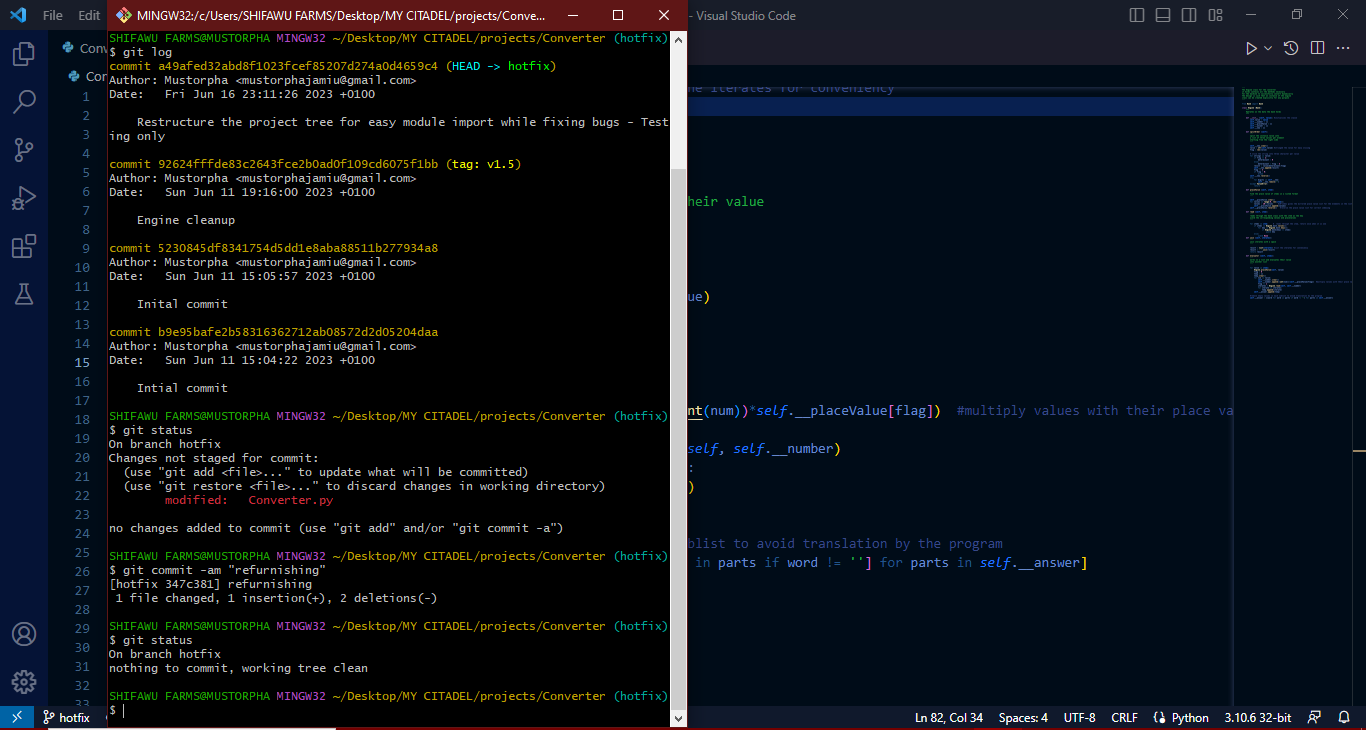Viewport: 1366px width, 730px height.
Task: Open the Edit menu
Action: (89, 15)
